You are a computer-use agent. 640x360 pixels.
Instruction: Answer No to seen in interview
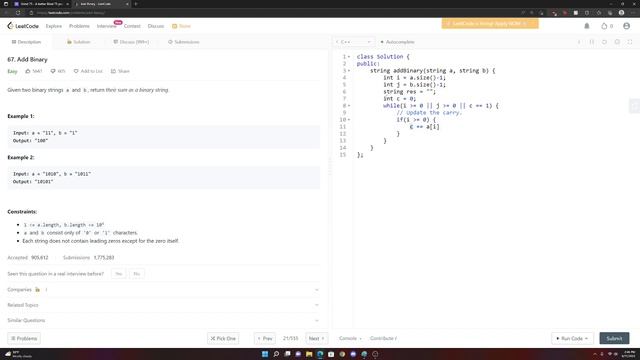[136, 273]
